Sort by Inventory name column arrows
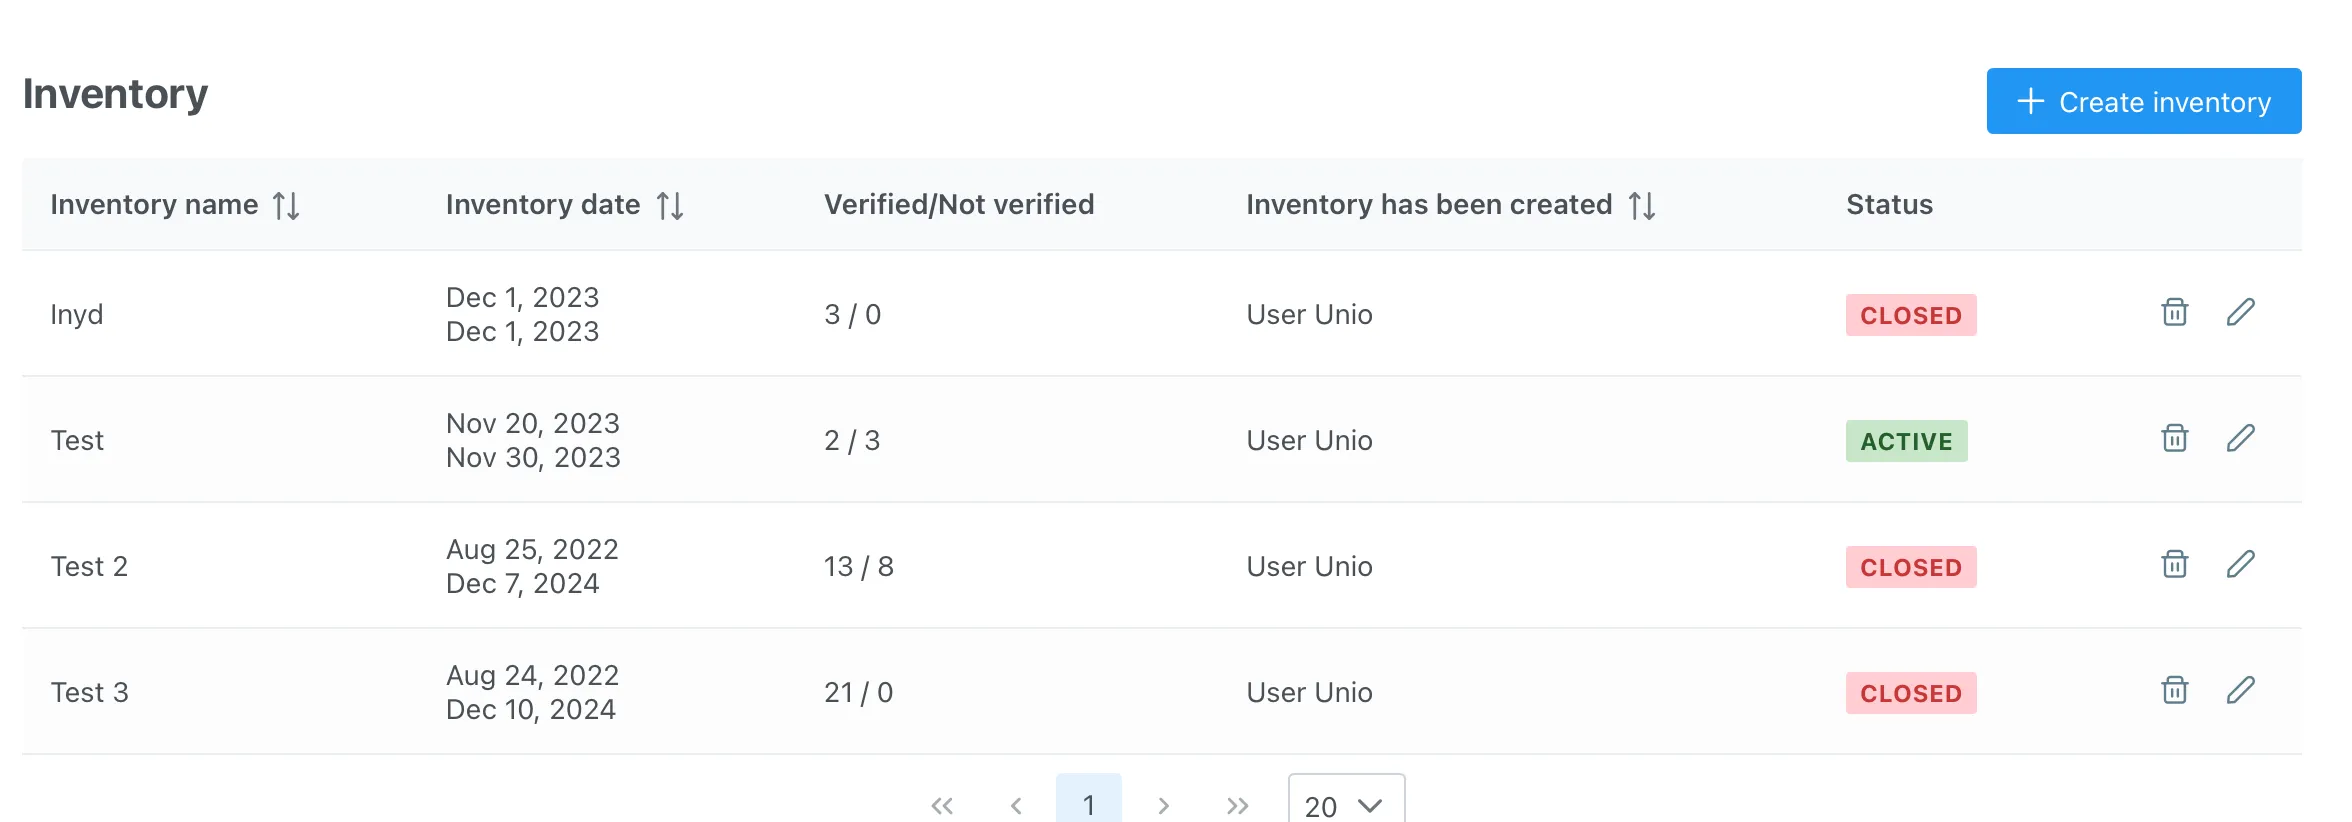The image size is (2352, 822). 286,206
